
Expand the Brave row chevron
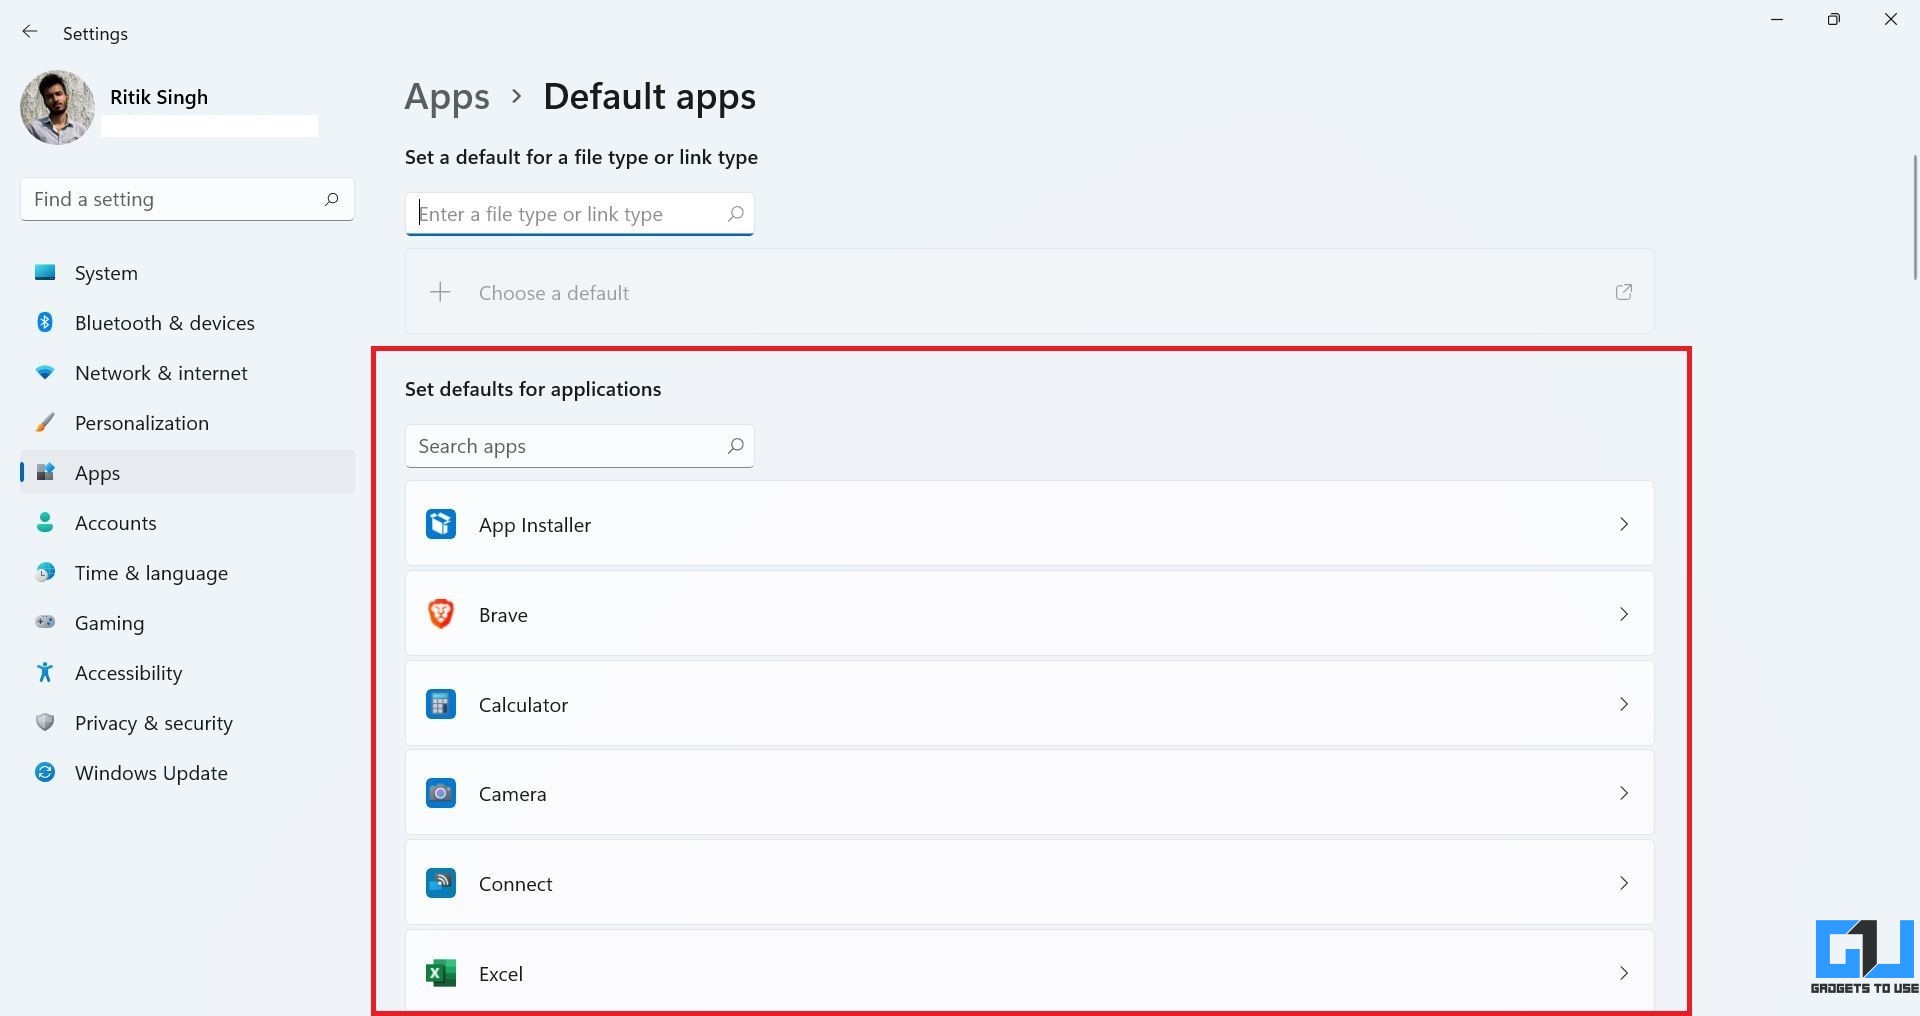point(1624,614)
